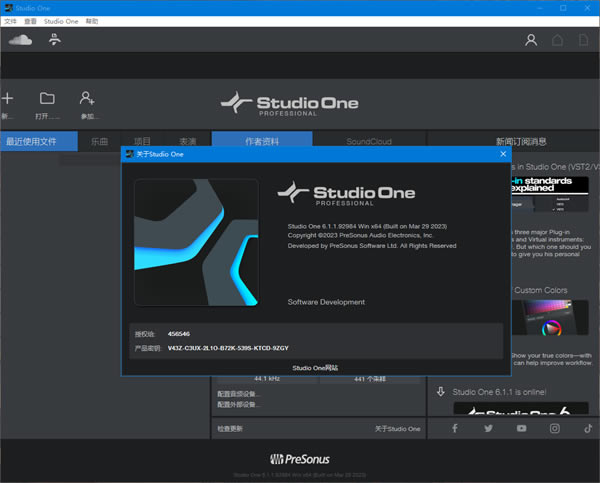Click the Open folder icon

click(x=47, y=98)
